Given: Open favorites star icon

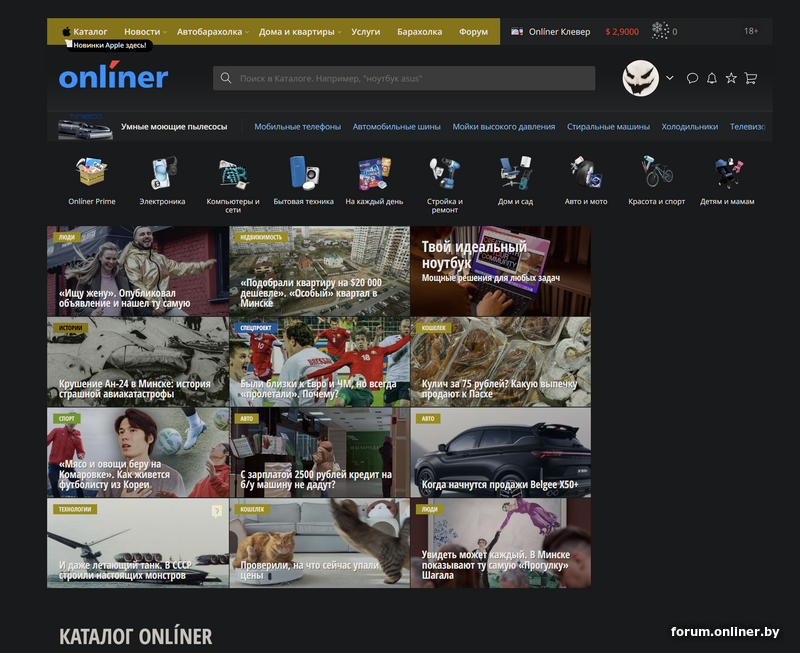Looking at the screenshot, I should click(x=731, y=78).
